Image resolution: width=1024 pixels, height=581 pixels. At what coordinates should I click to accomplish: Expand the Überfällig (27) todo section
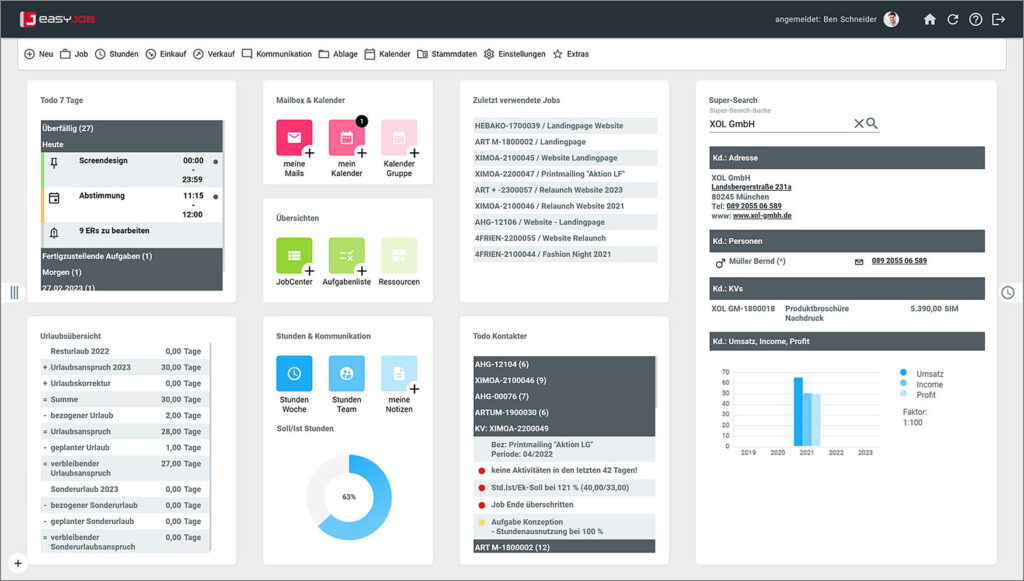pyautogui.click(x=131, y=128)
